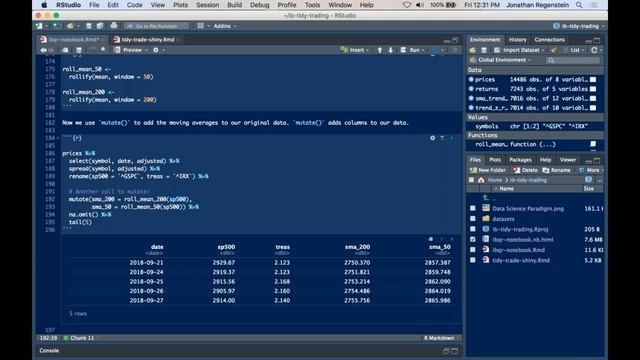Click the Delete button in Files pane
Image resolution: width=640 pixels, height=360 pixels.
click(x=526, y=170)
